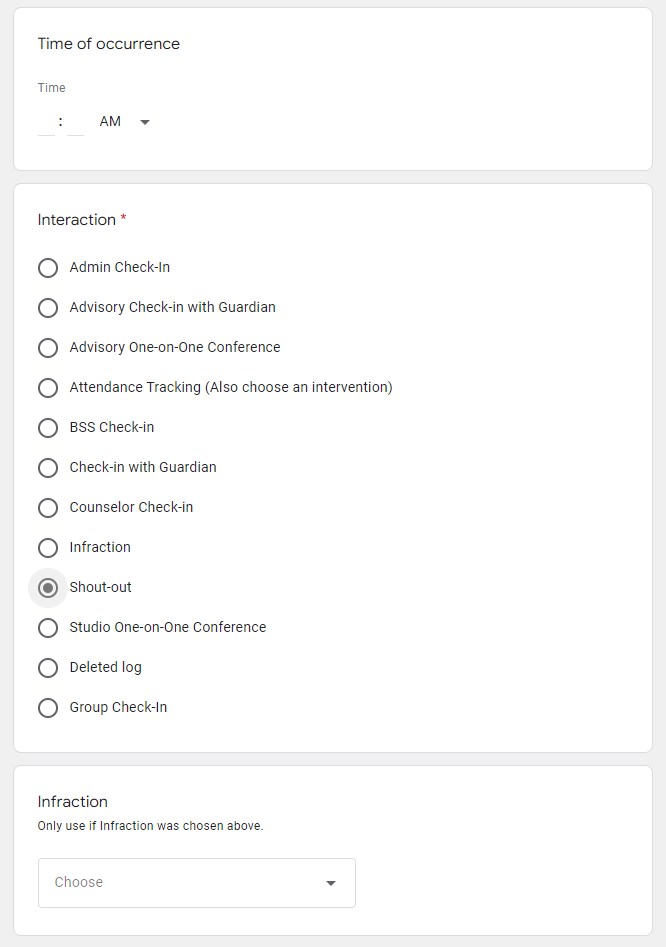The width and height of the screenshot is (666, 947).
Task: Select BSS Check-in radio button
Action: (x=48, y=428)
